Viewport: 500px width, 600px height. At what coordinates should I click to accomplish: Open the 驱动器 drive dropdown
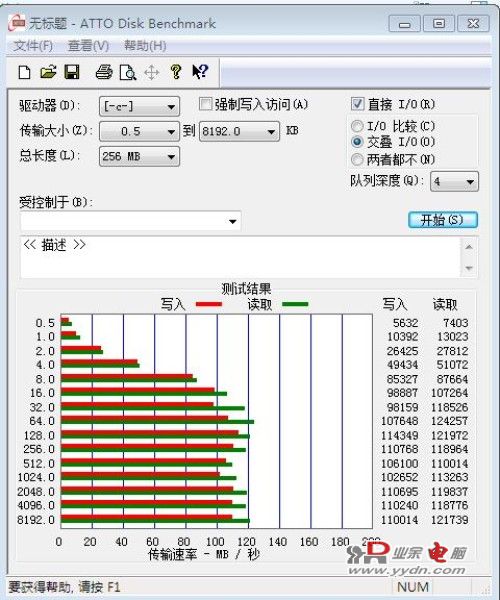(139, 106)
